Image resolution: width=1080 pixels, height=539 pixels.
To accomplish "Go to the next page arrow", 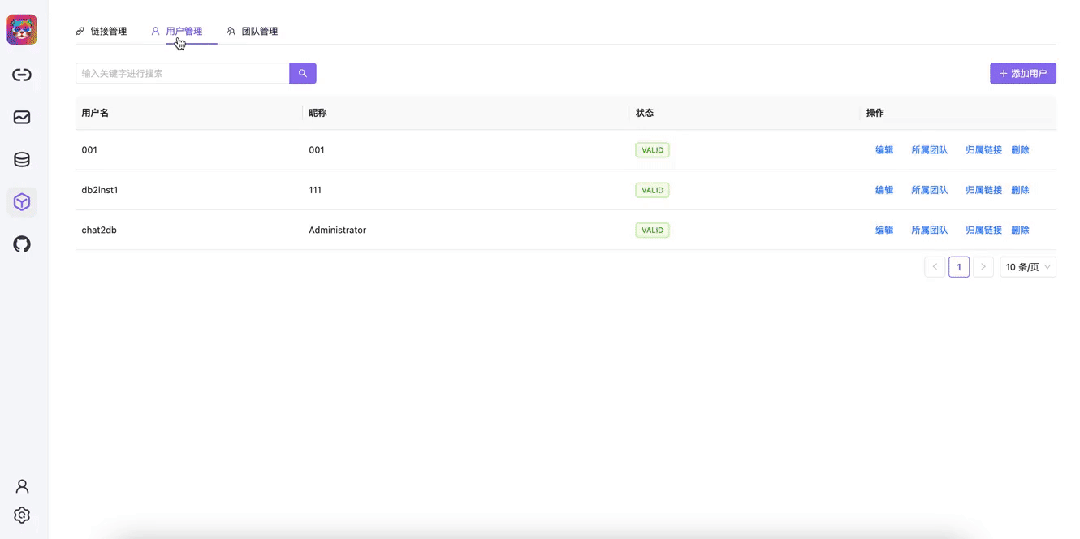I will click(983, 267).
